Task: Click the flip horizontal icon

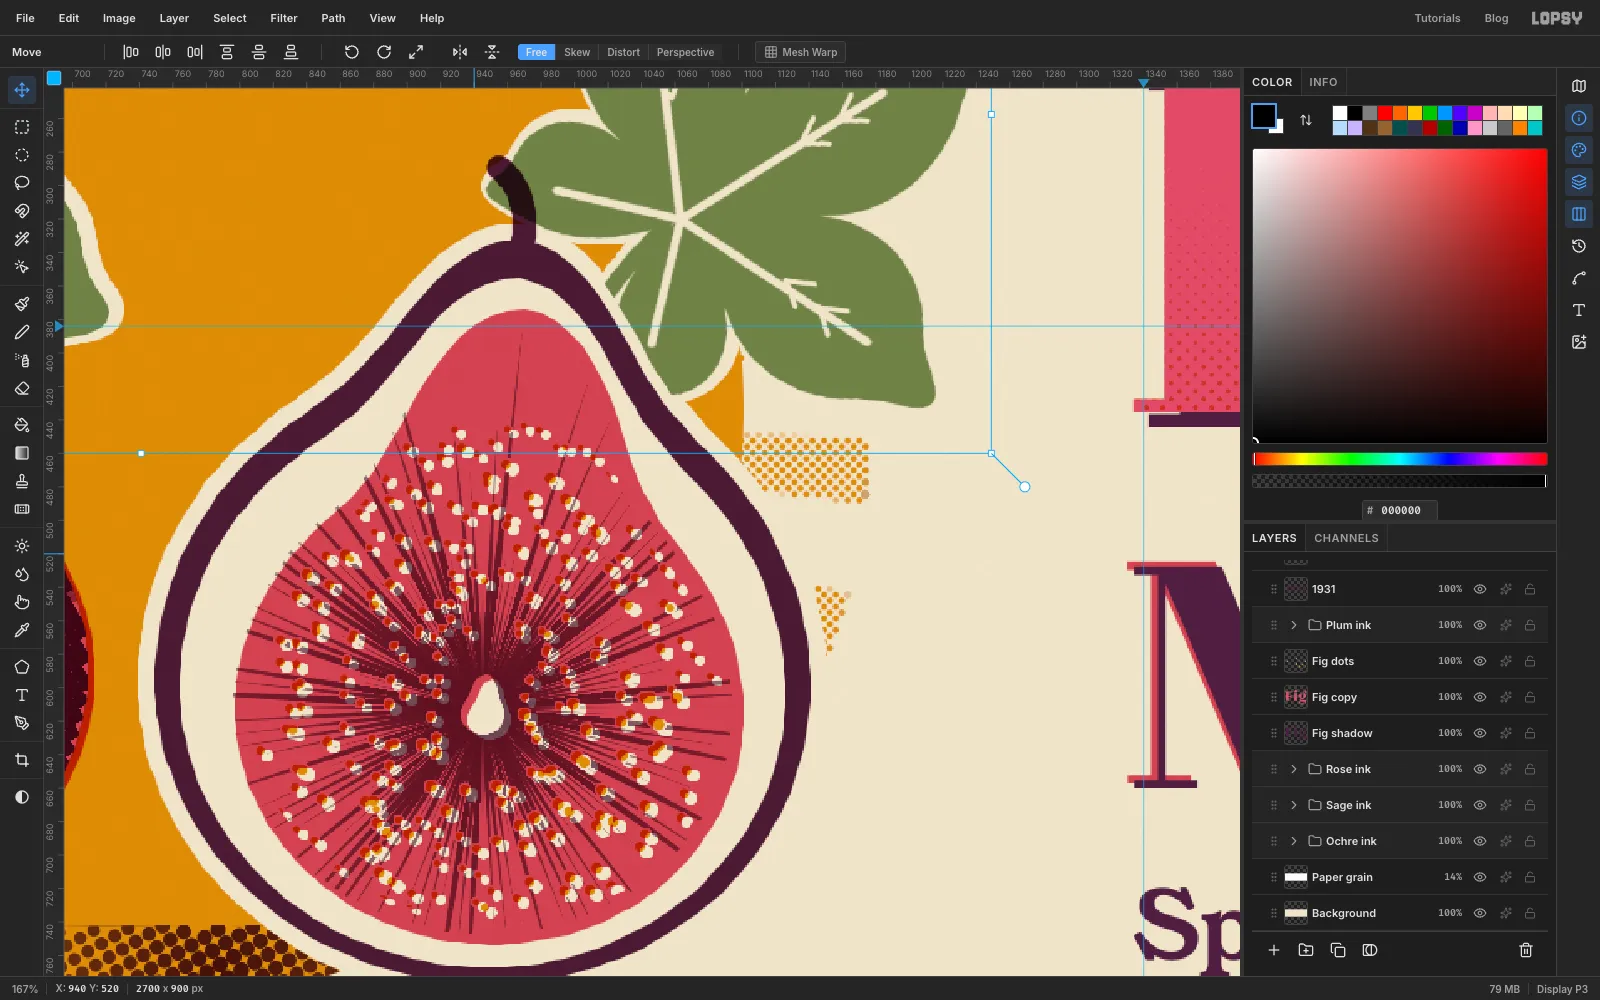Action: (460, 52)
